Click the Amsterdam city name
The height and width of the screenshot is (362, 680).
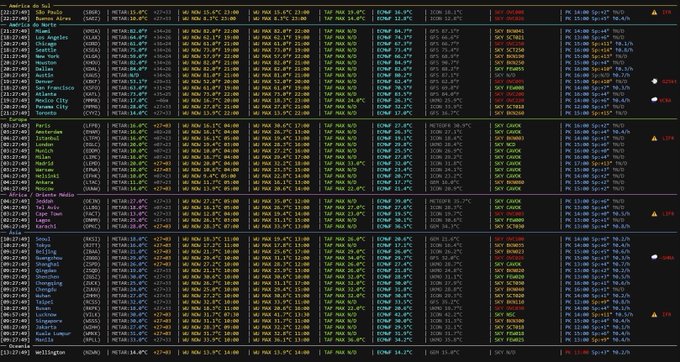49,132
